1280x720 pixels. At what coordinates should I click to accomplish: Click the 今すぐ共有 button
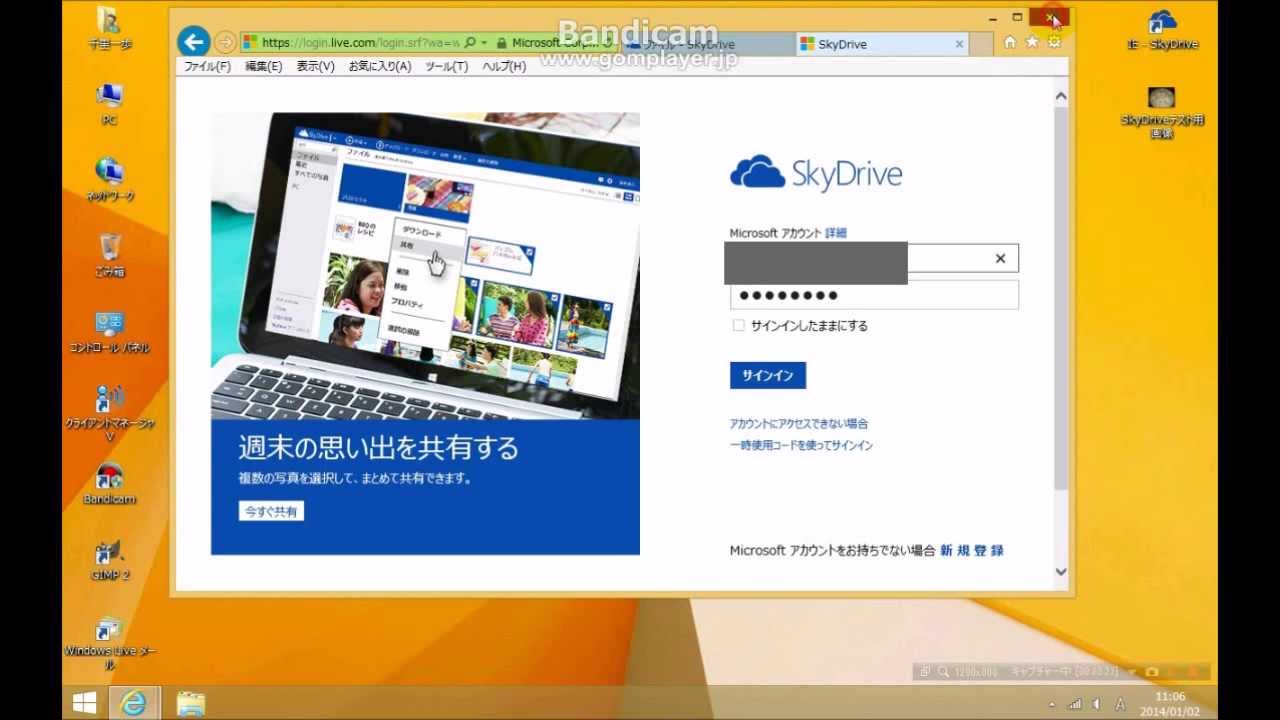coord(271,511)
